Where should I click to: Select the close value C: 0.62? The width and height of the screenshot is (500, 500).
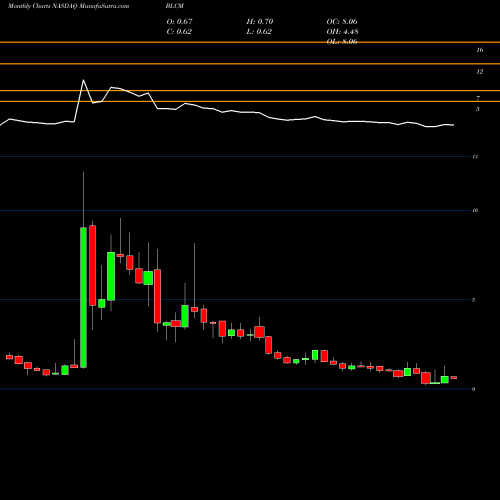click(x=179, y=31)
